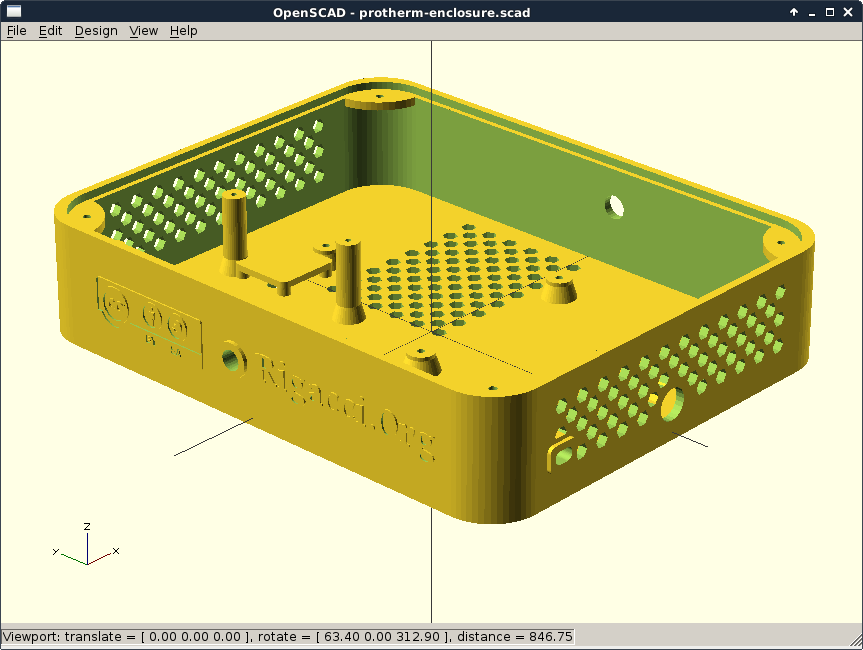Maximize the OpenSCAD window

coord(830,12)
